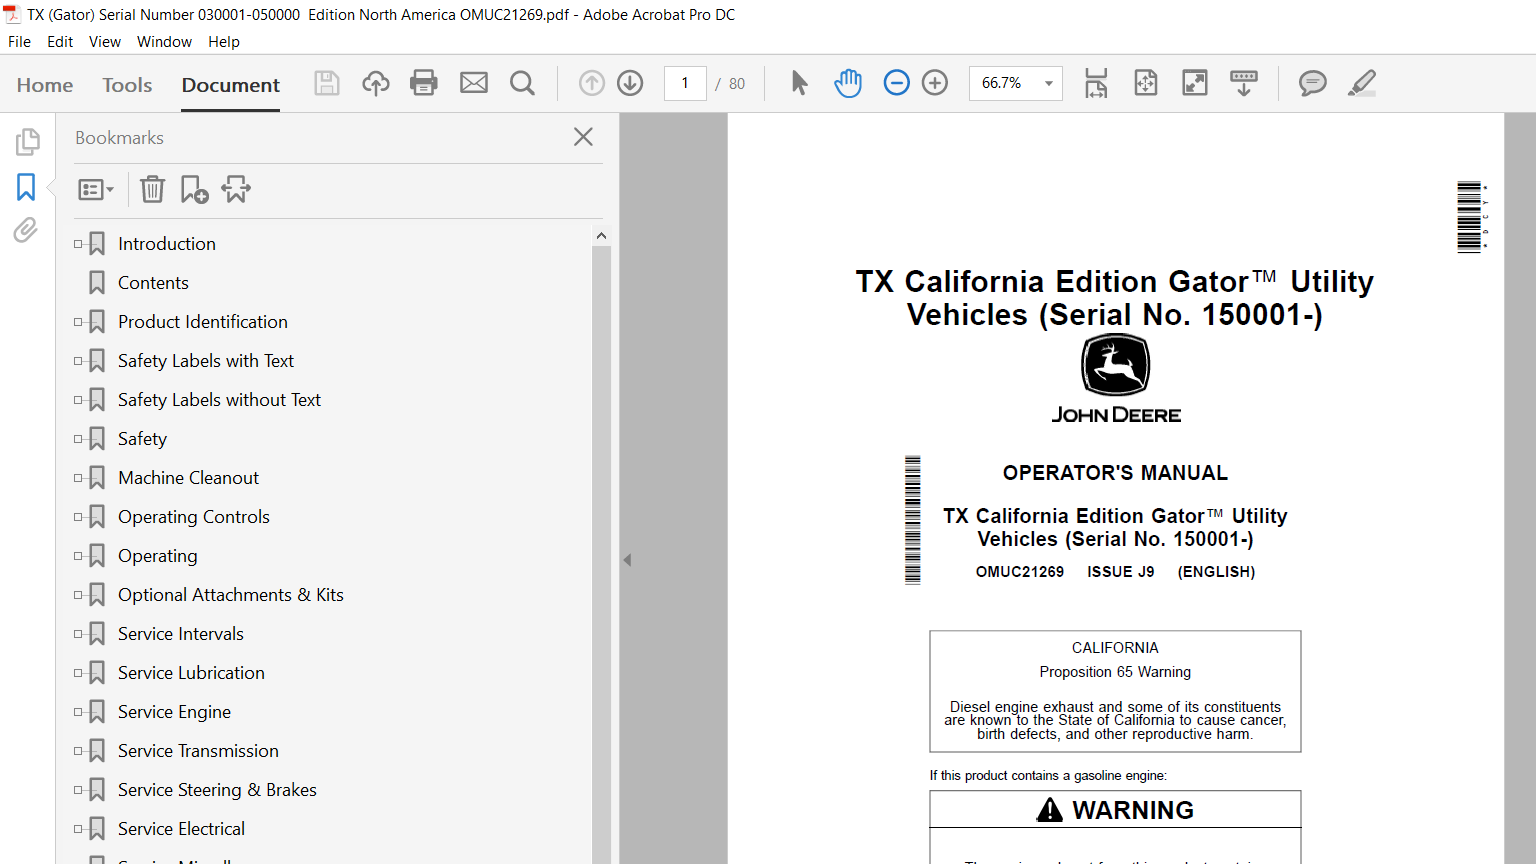1536x864 pixels.
Task: Select the Document tab
Action: 231,85
